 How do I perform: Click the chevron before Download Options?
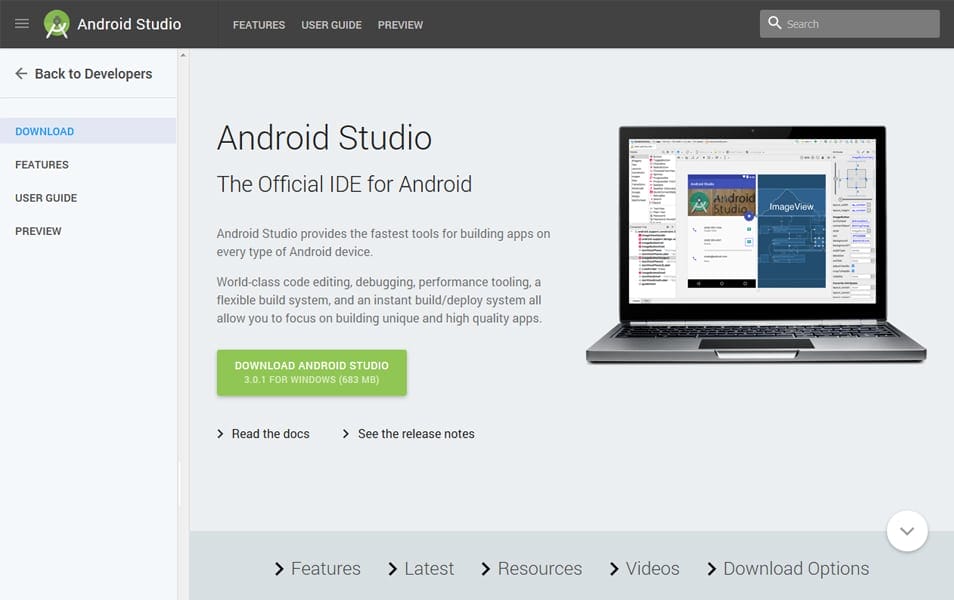tap(712, 568)
